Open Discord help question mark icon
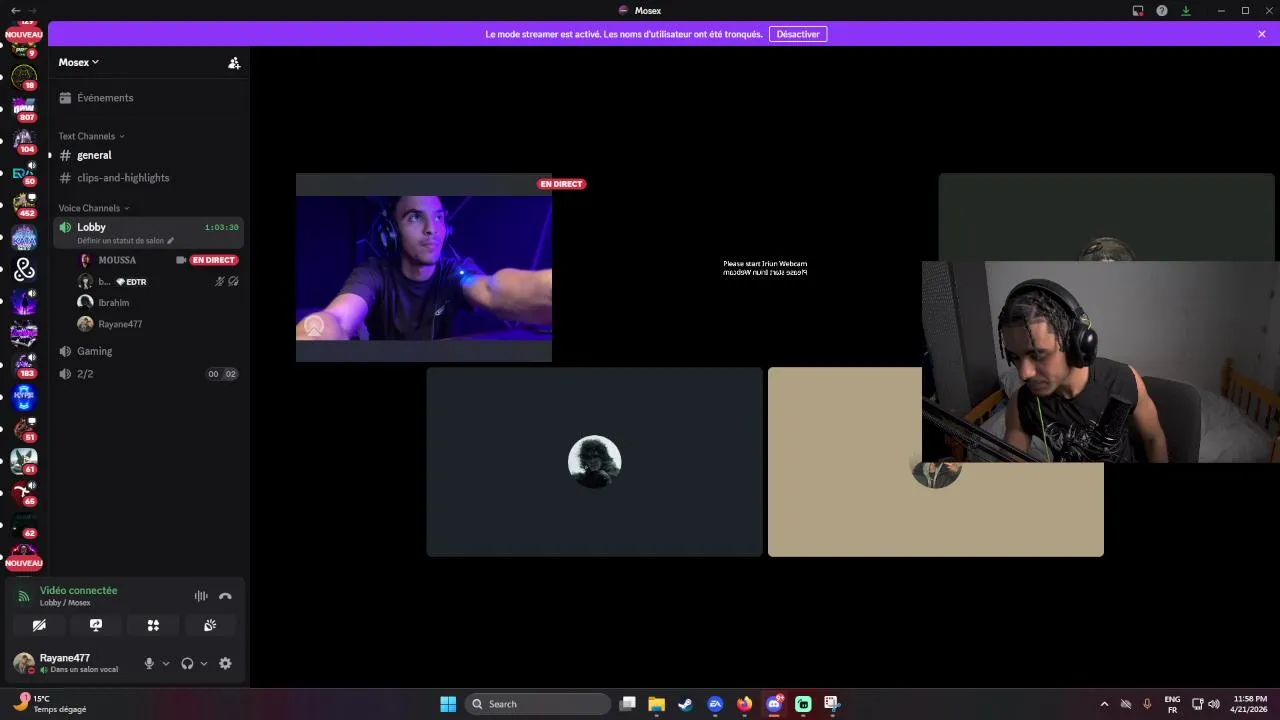 [1162, 10]
